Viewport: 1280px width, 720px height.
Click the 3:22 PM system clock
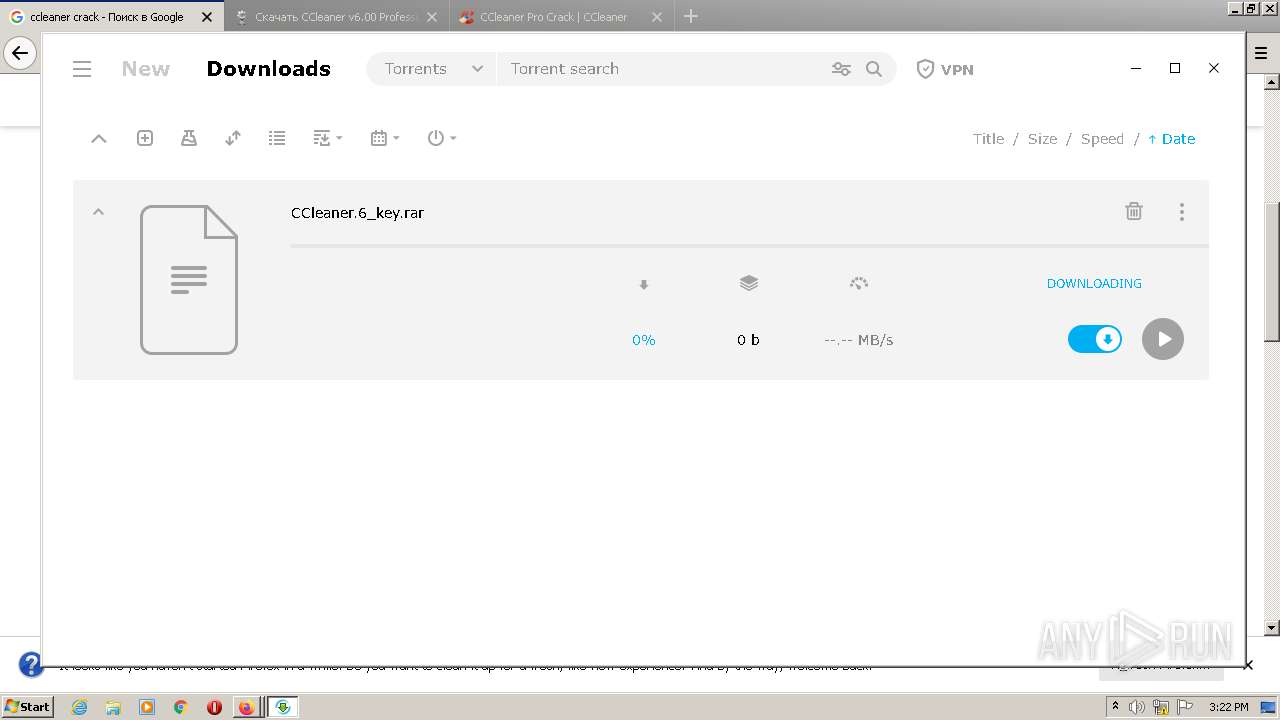click(1229, 707)
